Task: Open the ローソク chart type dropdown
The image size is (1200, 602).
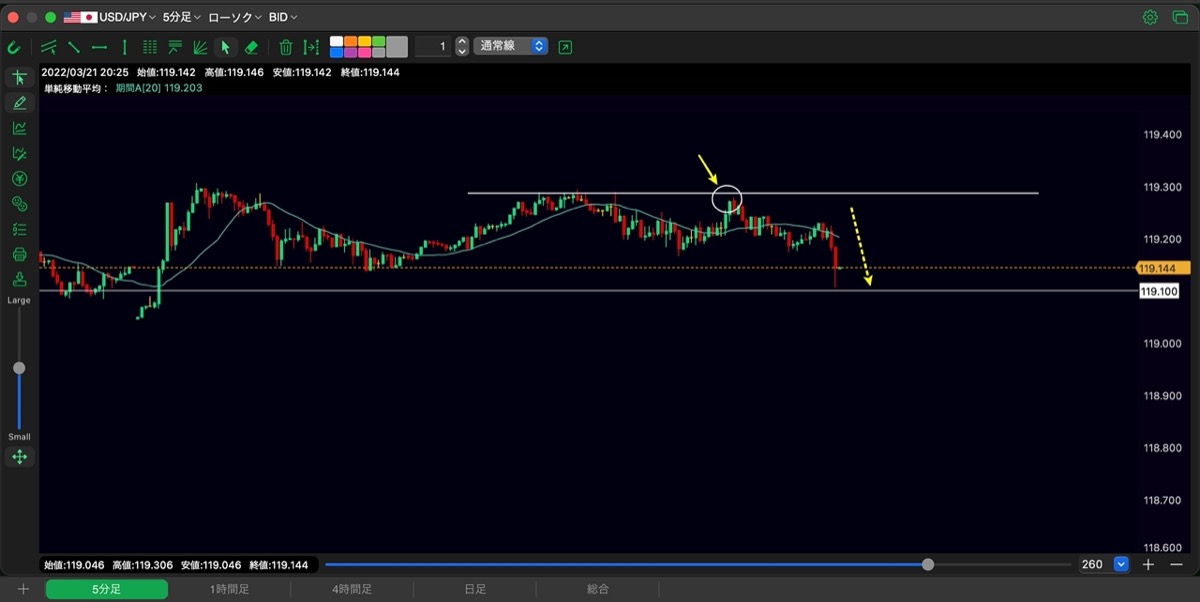Action: tap(235, 17)
